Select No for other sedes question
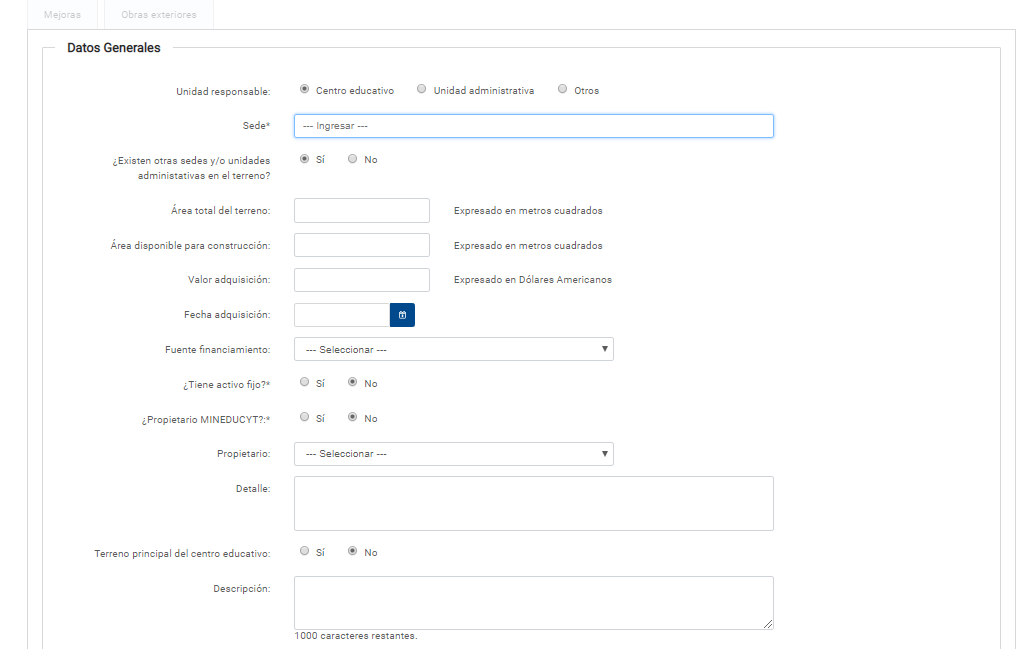Screen dimensions: 1026x649 (x=352, y=159)
